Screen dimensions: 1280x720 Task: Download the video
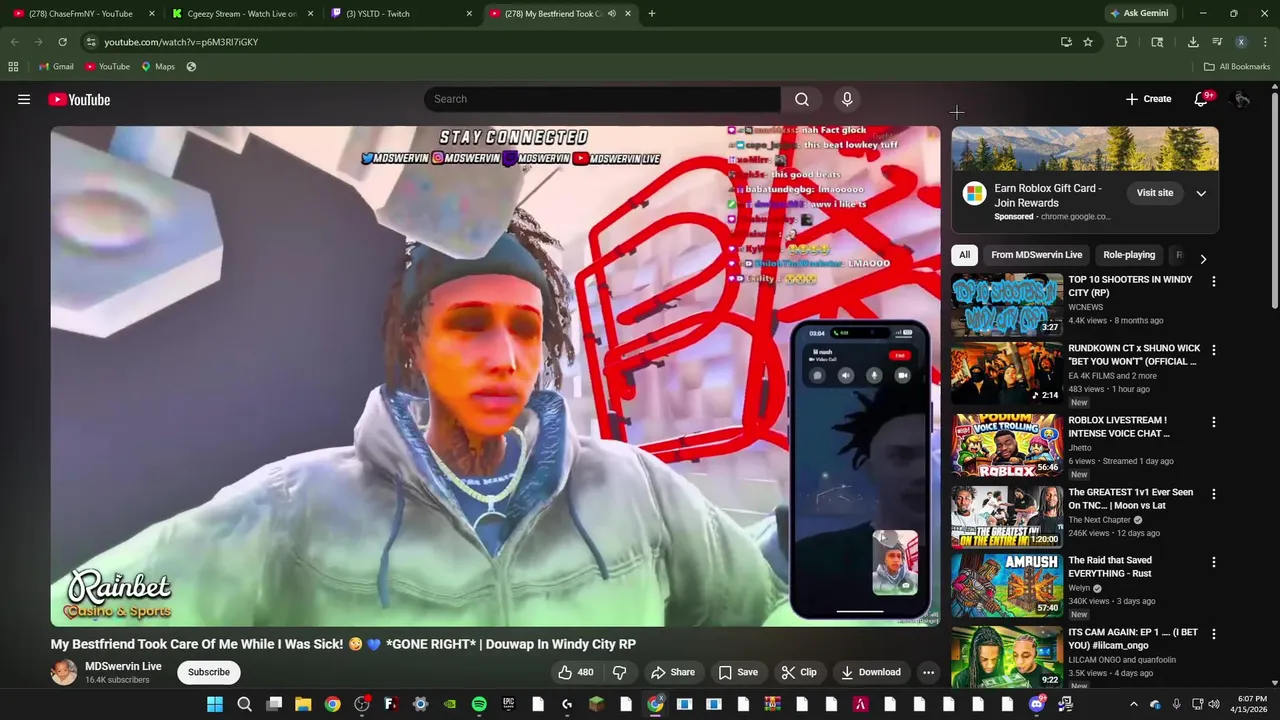point(870,672)
